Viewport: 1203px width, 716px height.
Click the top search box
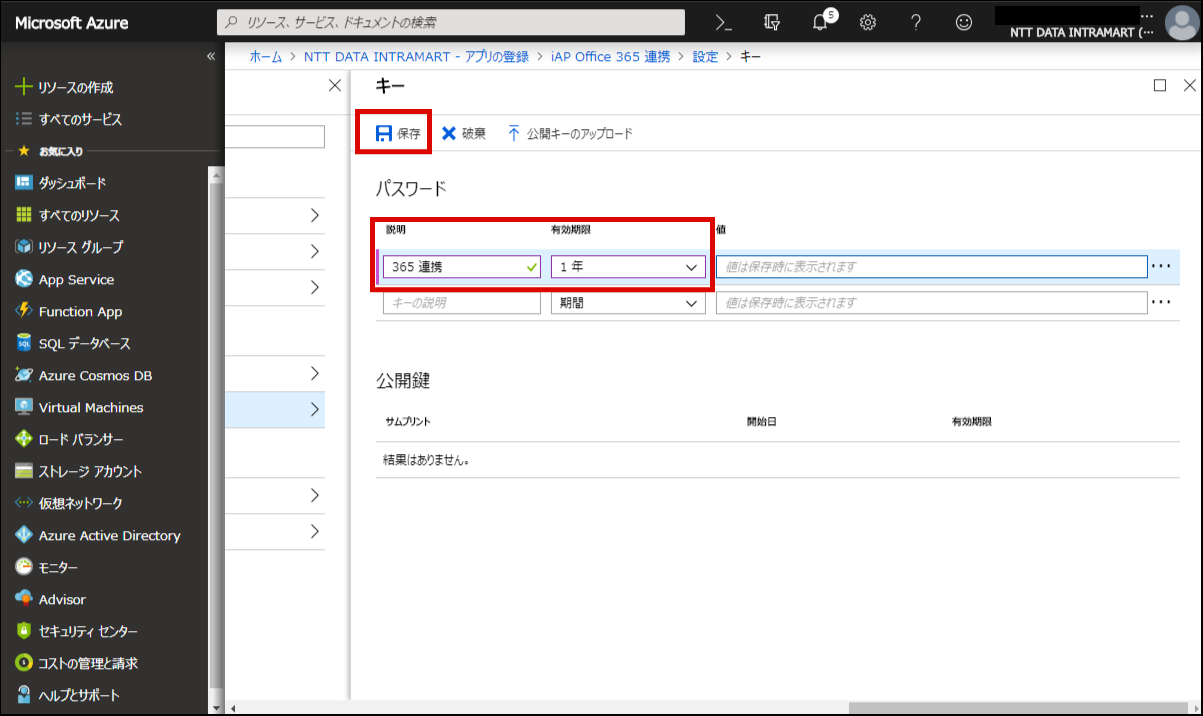(x=451, y=22)
